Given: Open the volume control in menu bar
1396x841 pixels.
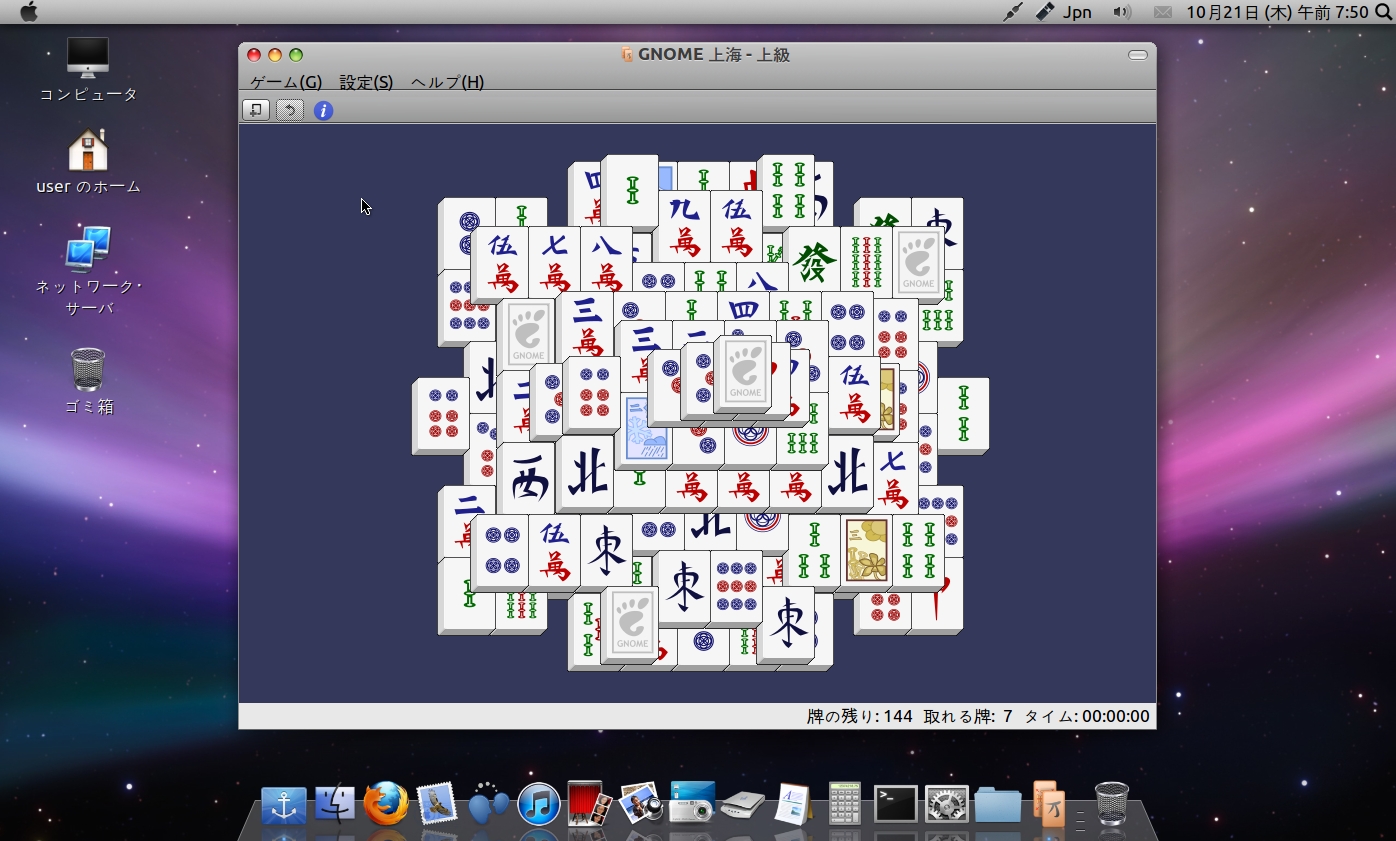Looking at the screenshot, I should click(x=1122, y=12).
